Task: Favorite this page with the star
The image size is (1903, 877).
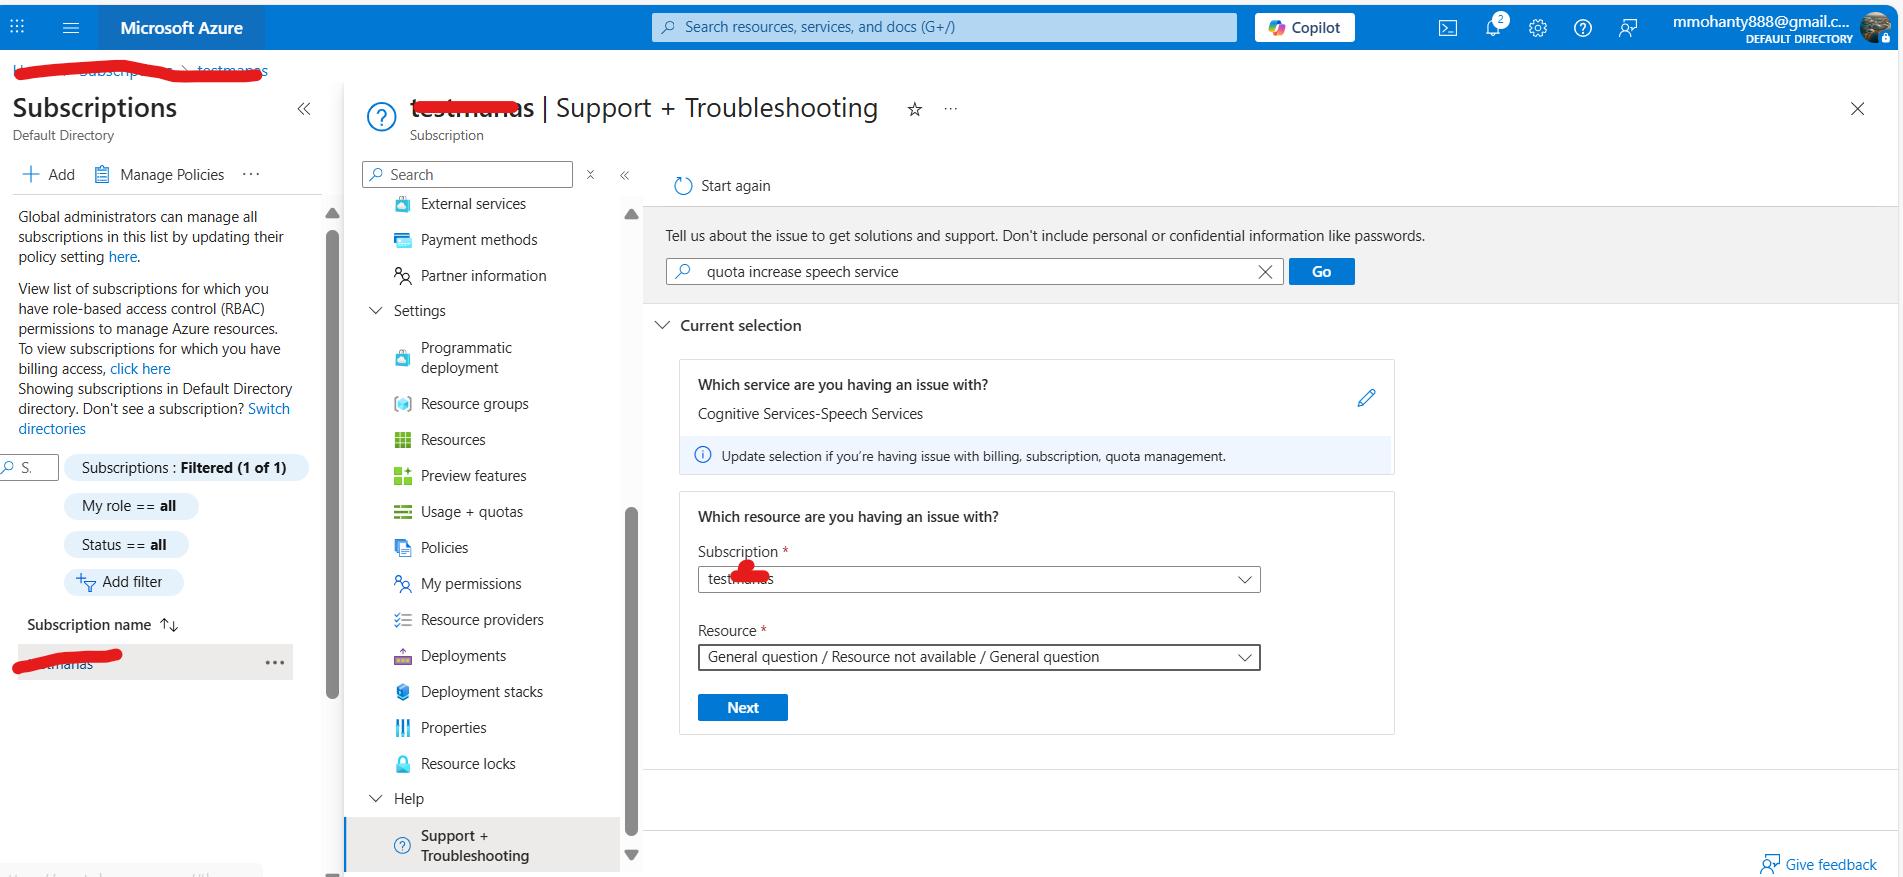Action: pos(914,109)
